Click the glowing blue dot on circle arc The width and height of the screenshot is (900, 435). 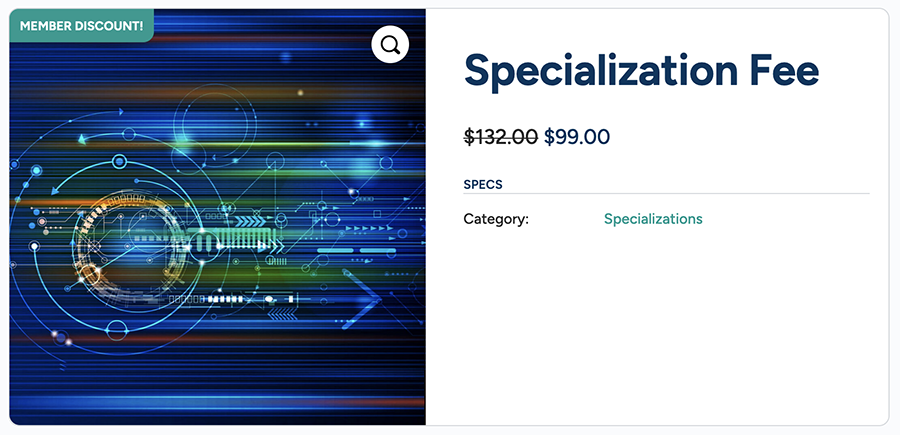(x=119, y=161)
